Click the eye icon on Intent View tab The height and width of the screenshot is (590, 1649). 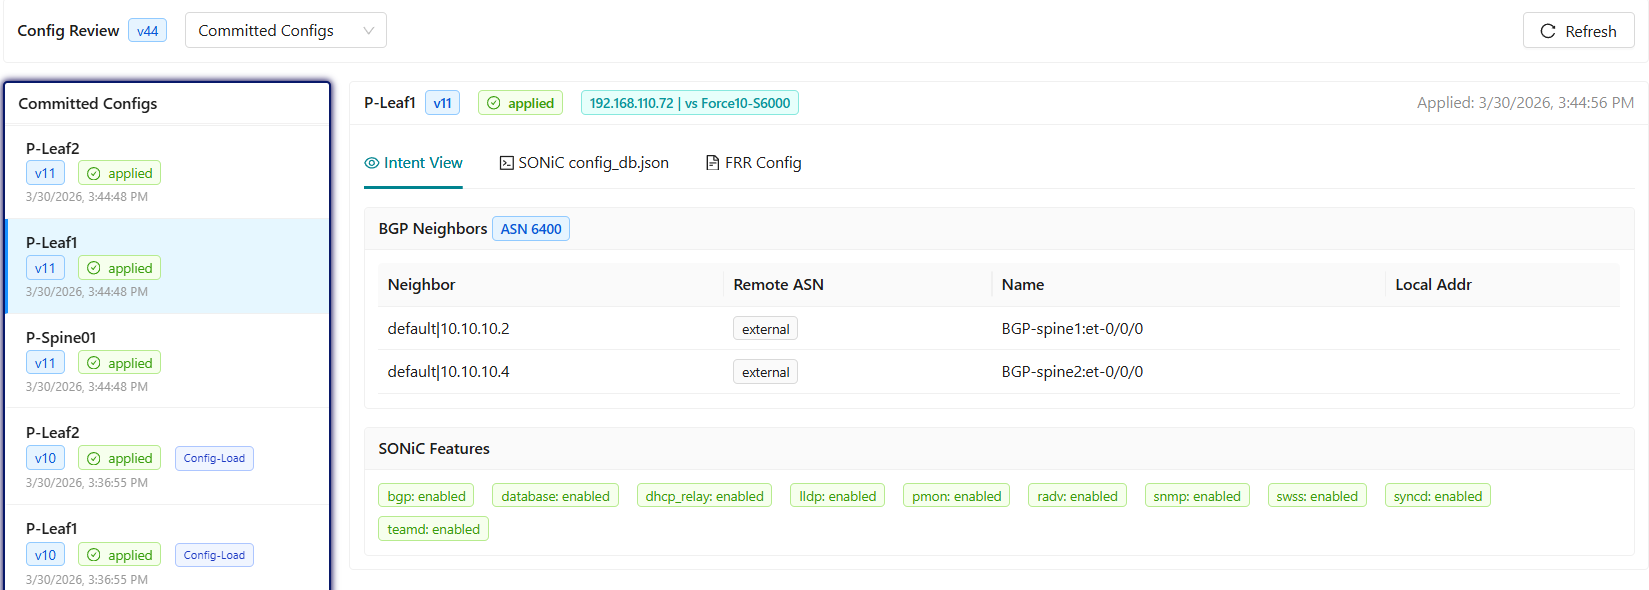[372, 163]
